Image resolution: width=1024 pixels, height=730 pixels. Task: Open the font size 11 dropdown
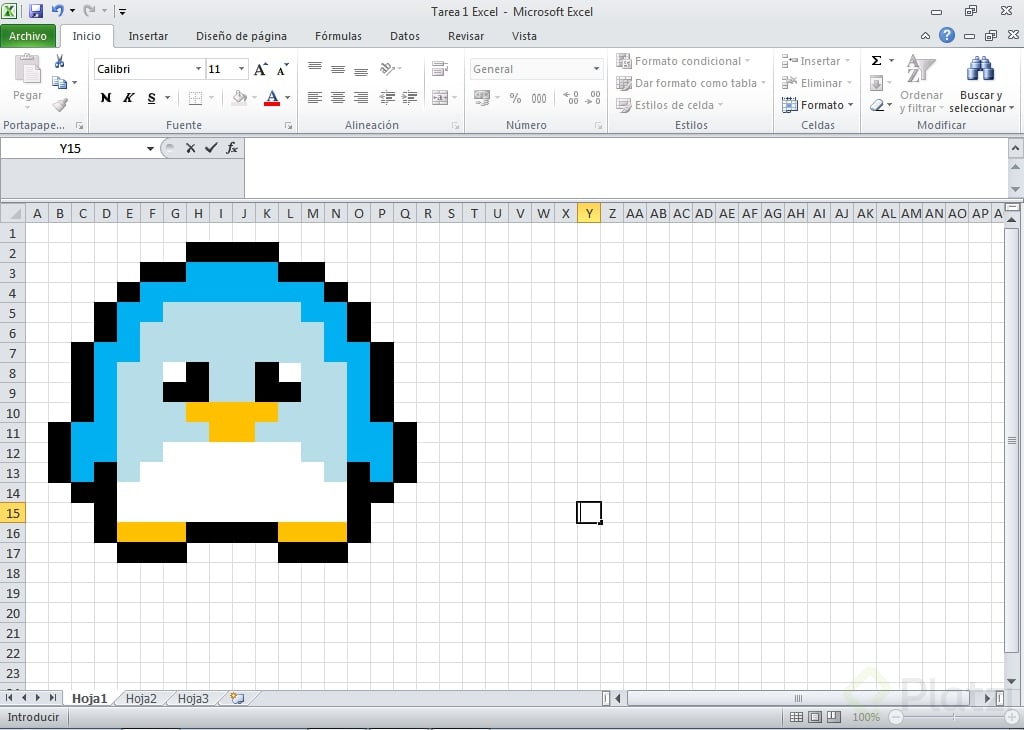(241, 69)
